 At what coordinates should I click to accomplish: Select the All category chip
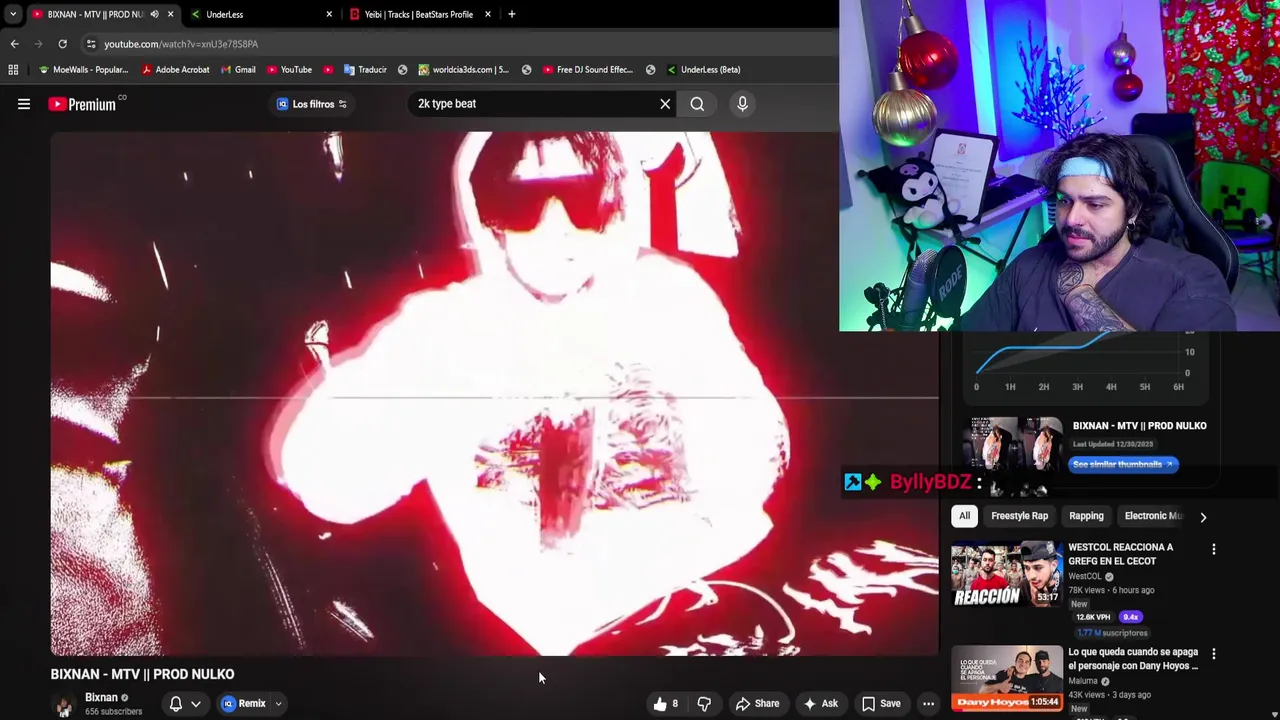(x=964, y=516)
